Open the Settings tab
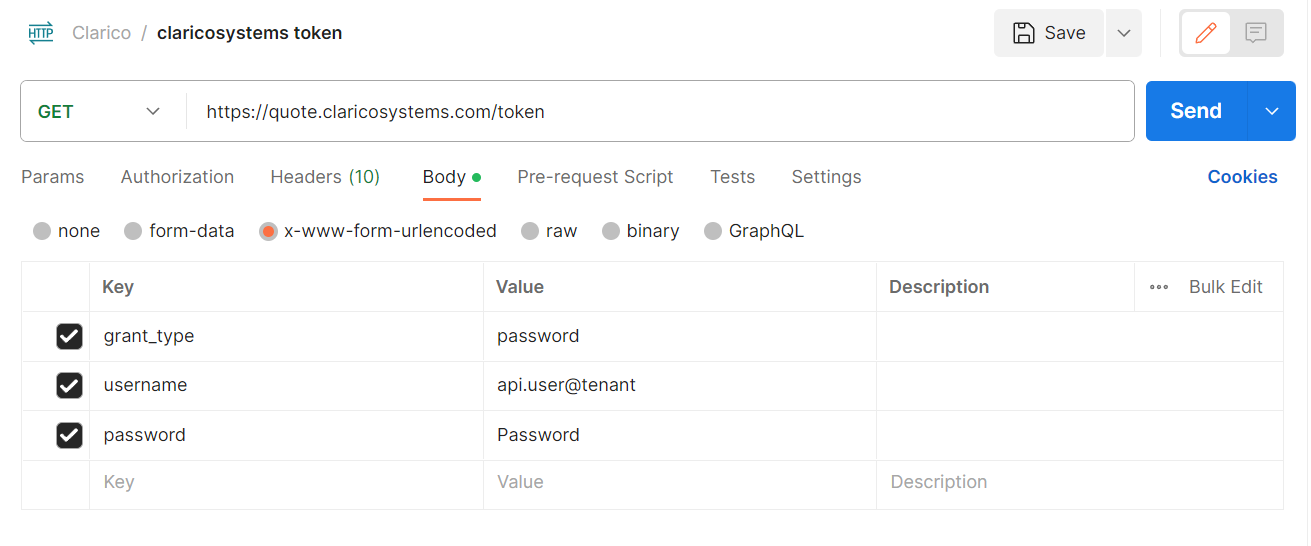 (826, 177)
